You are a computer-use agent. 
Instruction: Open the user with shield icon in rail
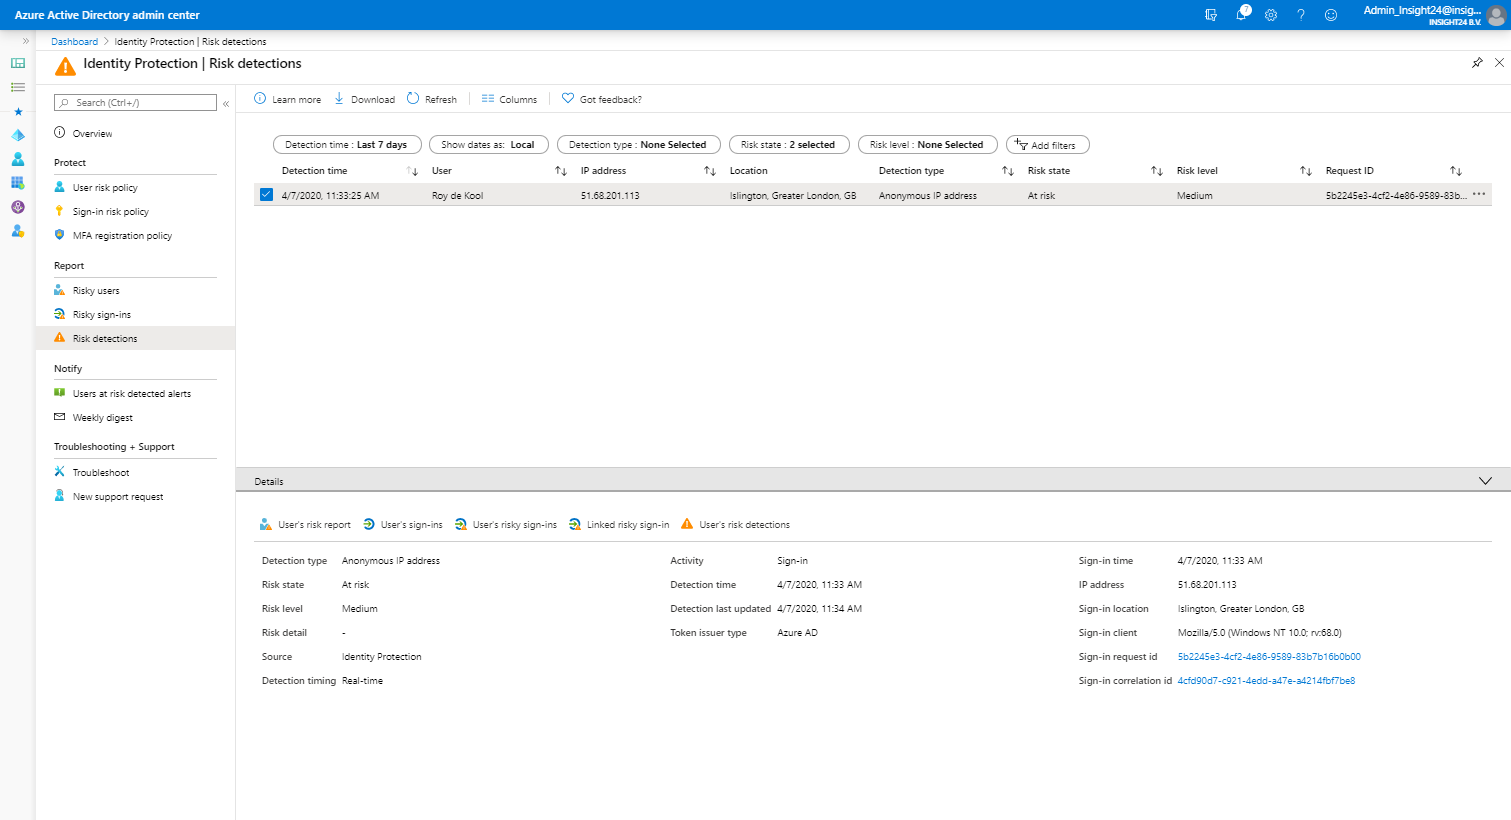[x=18, y=231]
